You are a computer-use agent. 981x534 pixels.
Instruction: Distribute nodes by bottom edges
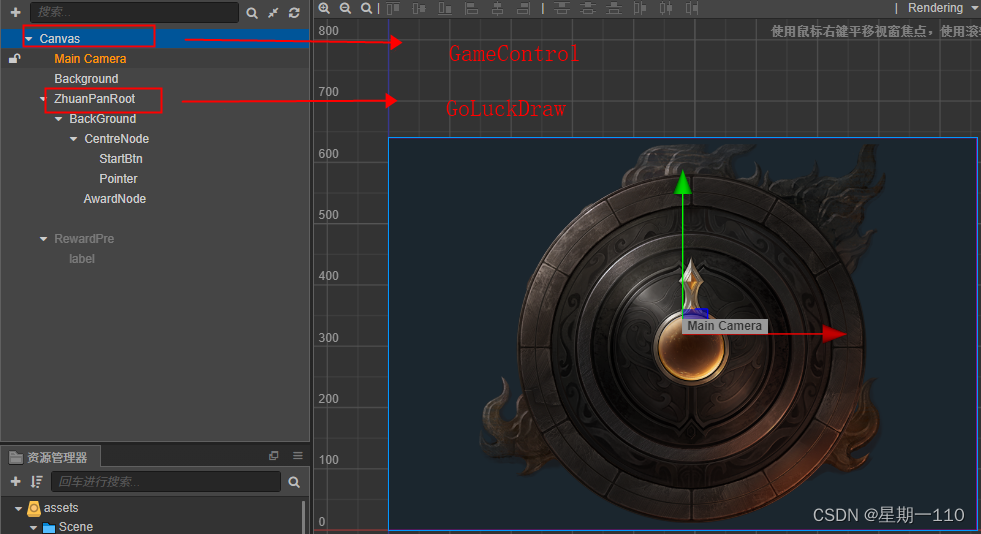click(x=614, y=8)
